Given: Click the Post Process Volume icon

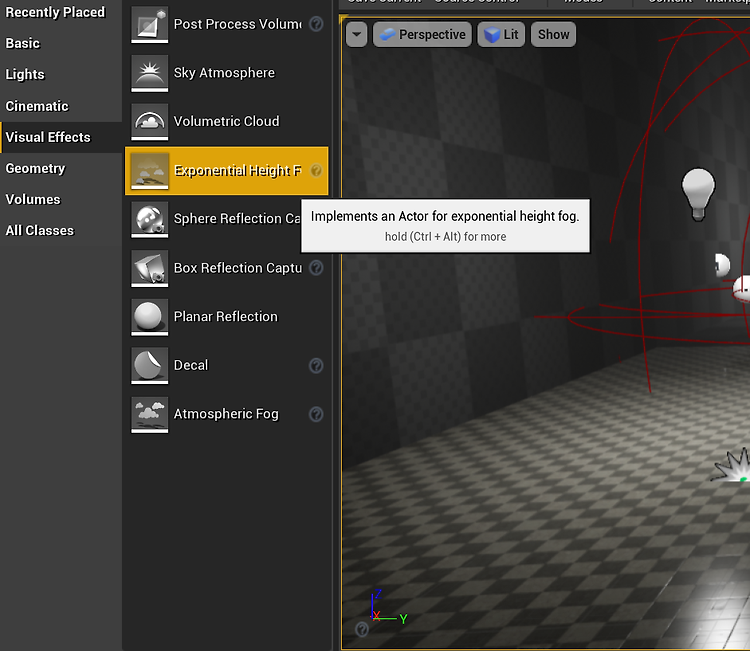Looking at the screenshot, I should (150, 24).
